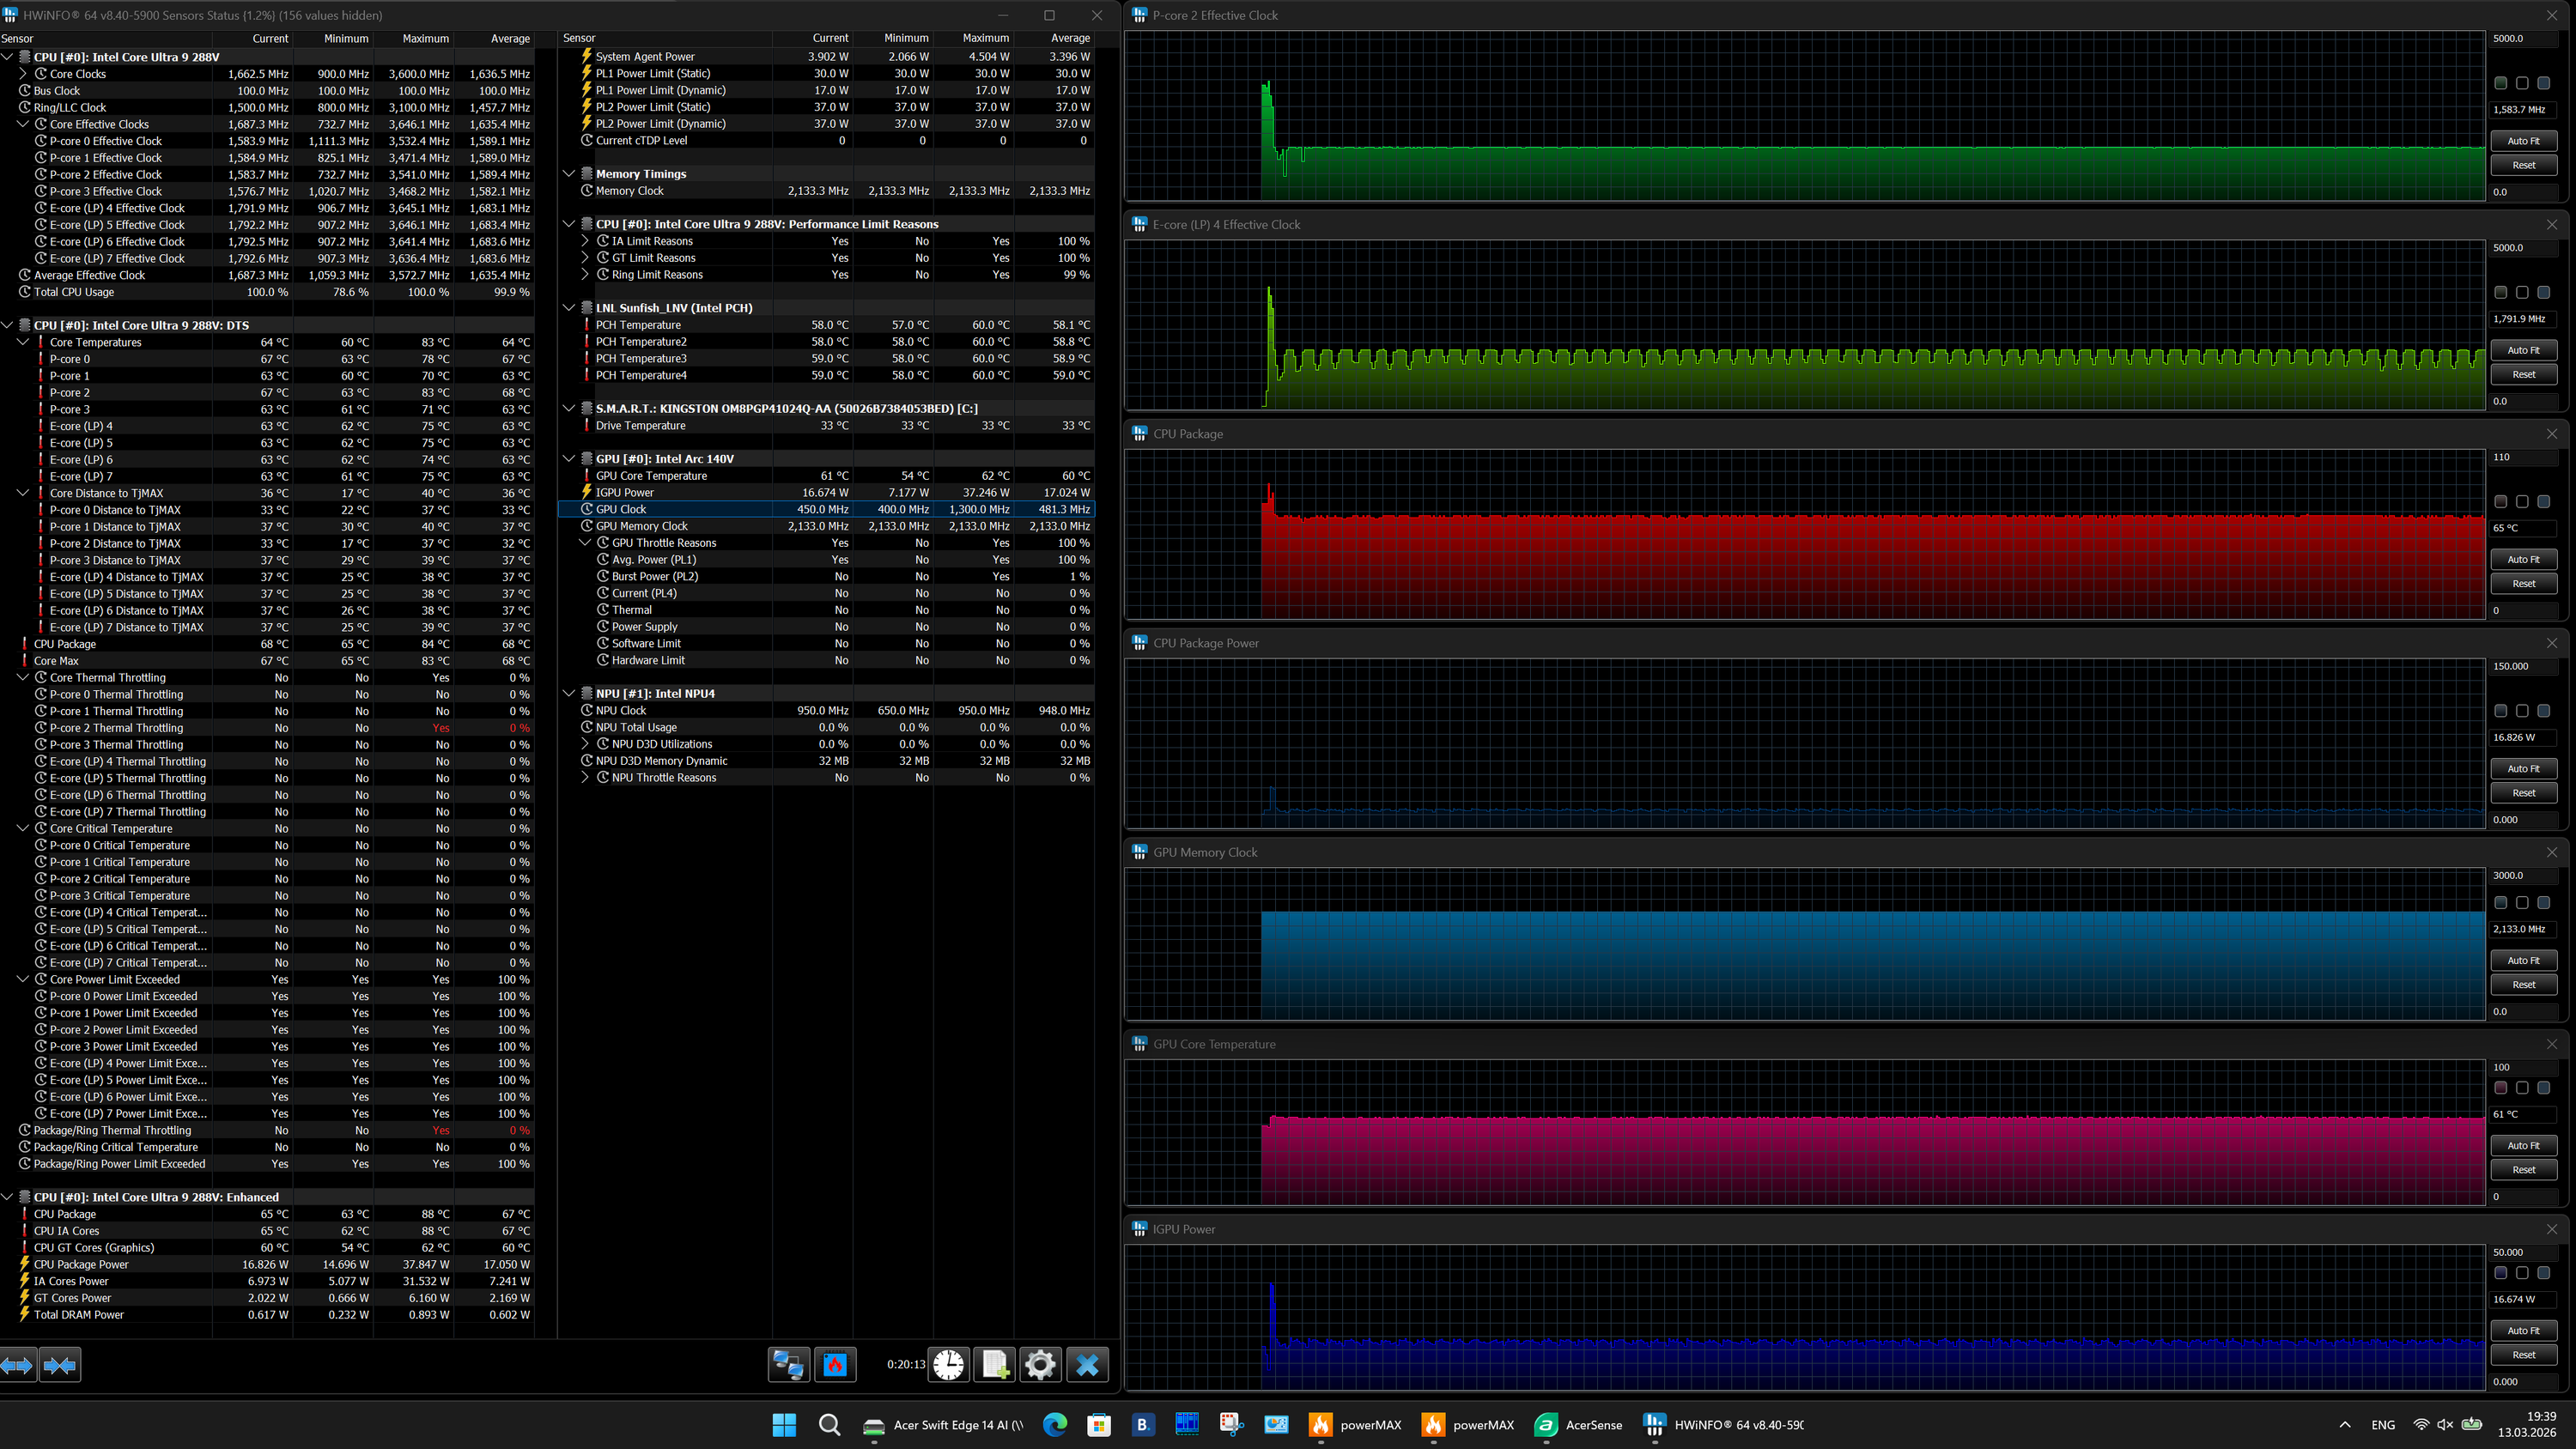Expand the Ring Limit Reasons row

(x=586, y=275)
